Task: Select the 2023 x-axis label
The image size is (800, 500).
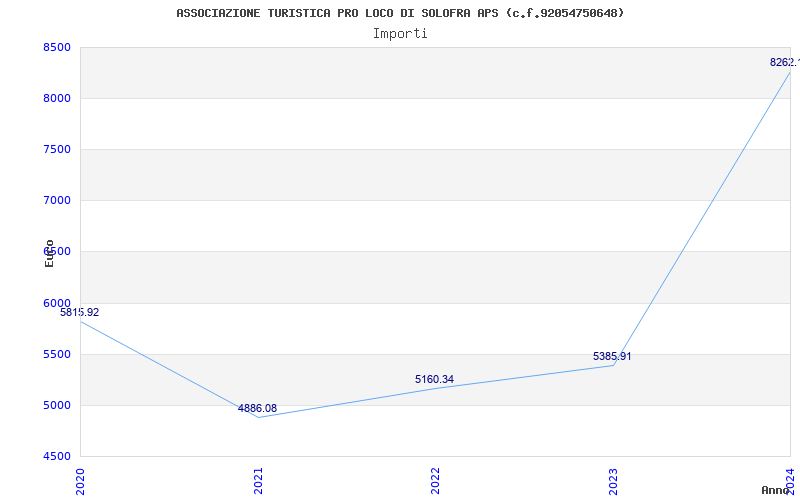Action: [613, 481]
